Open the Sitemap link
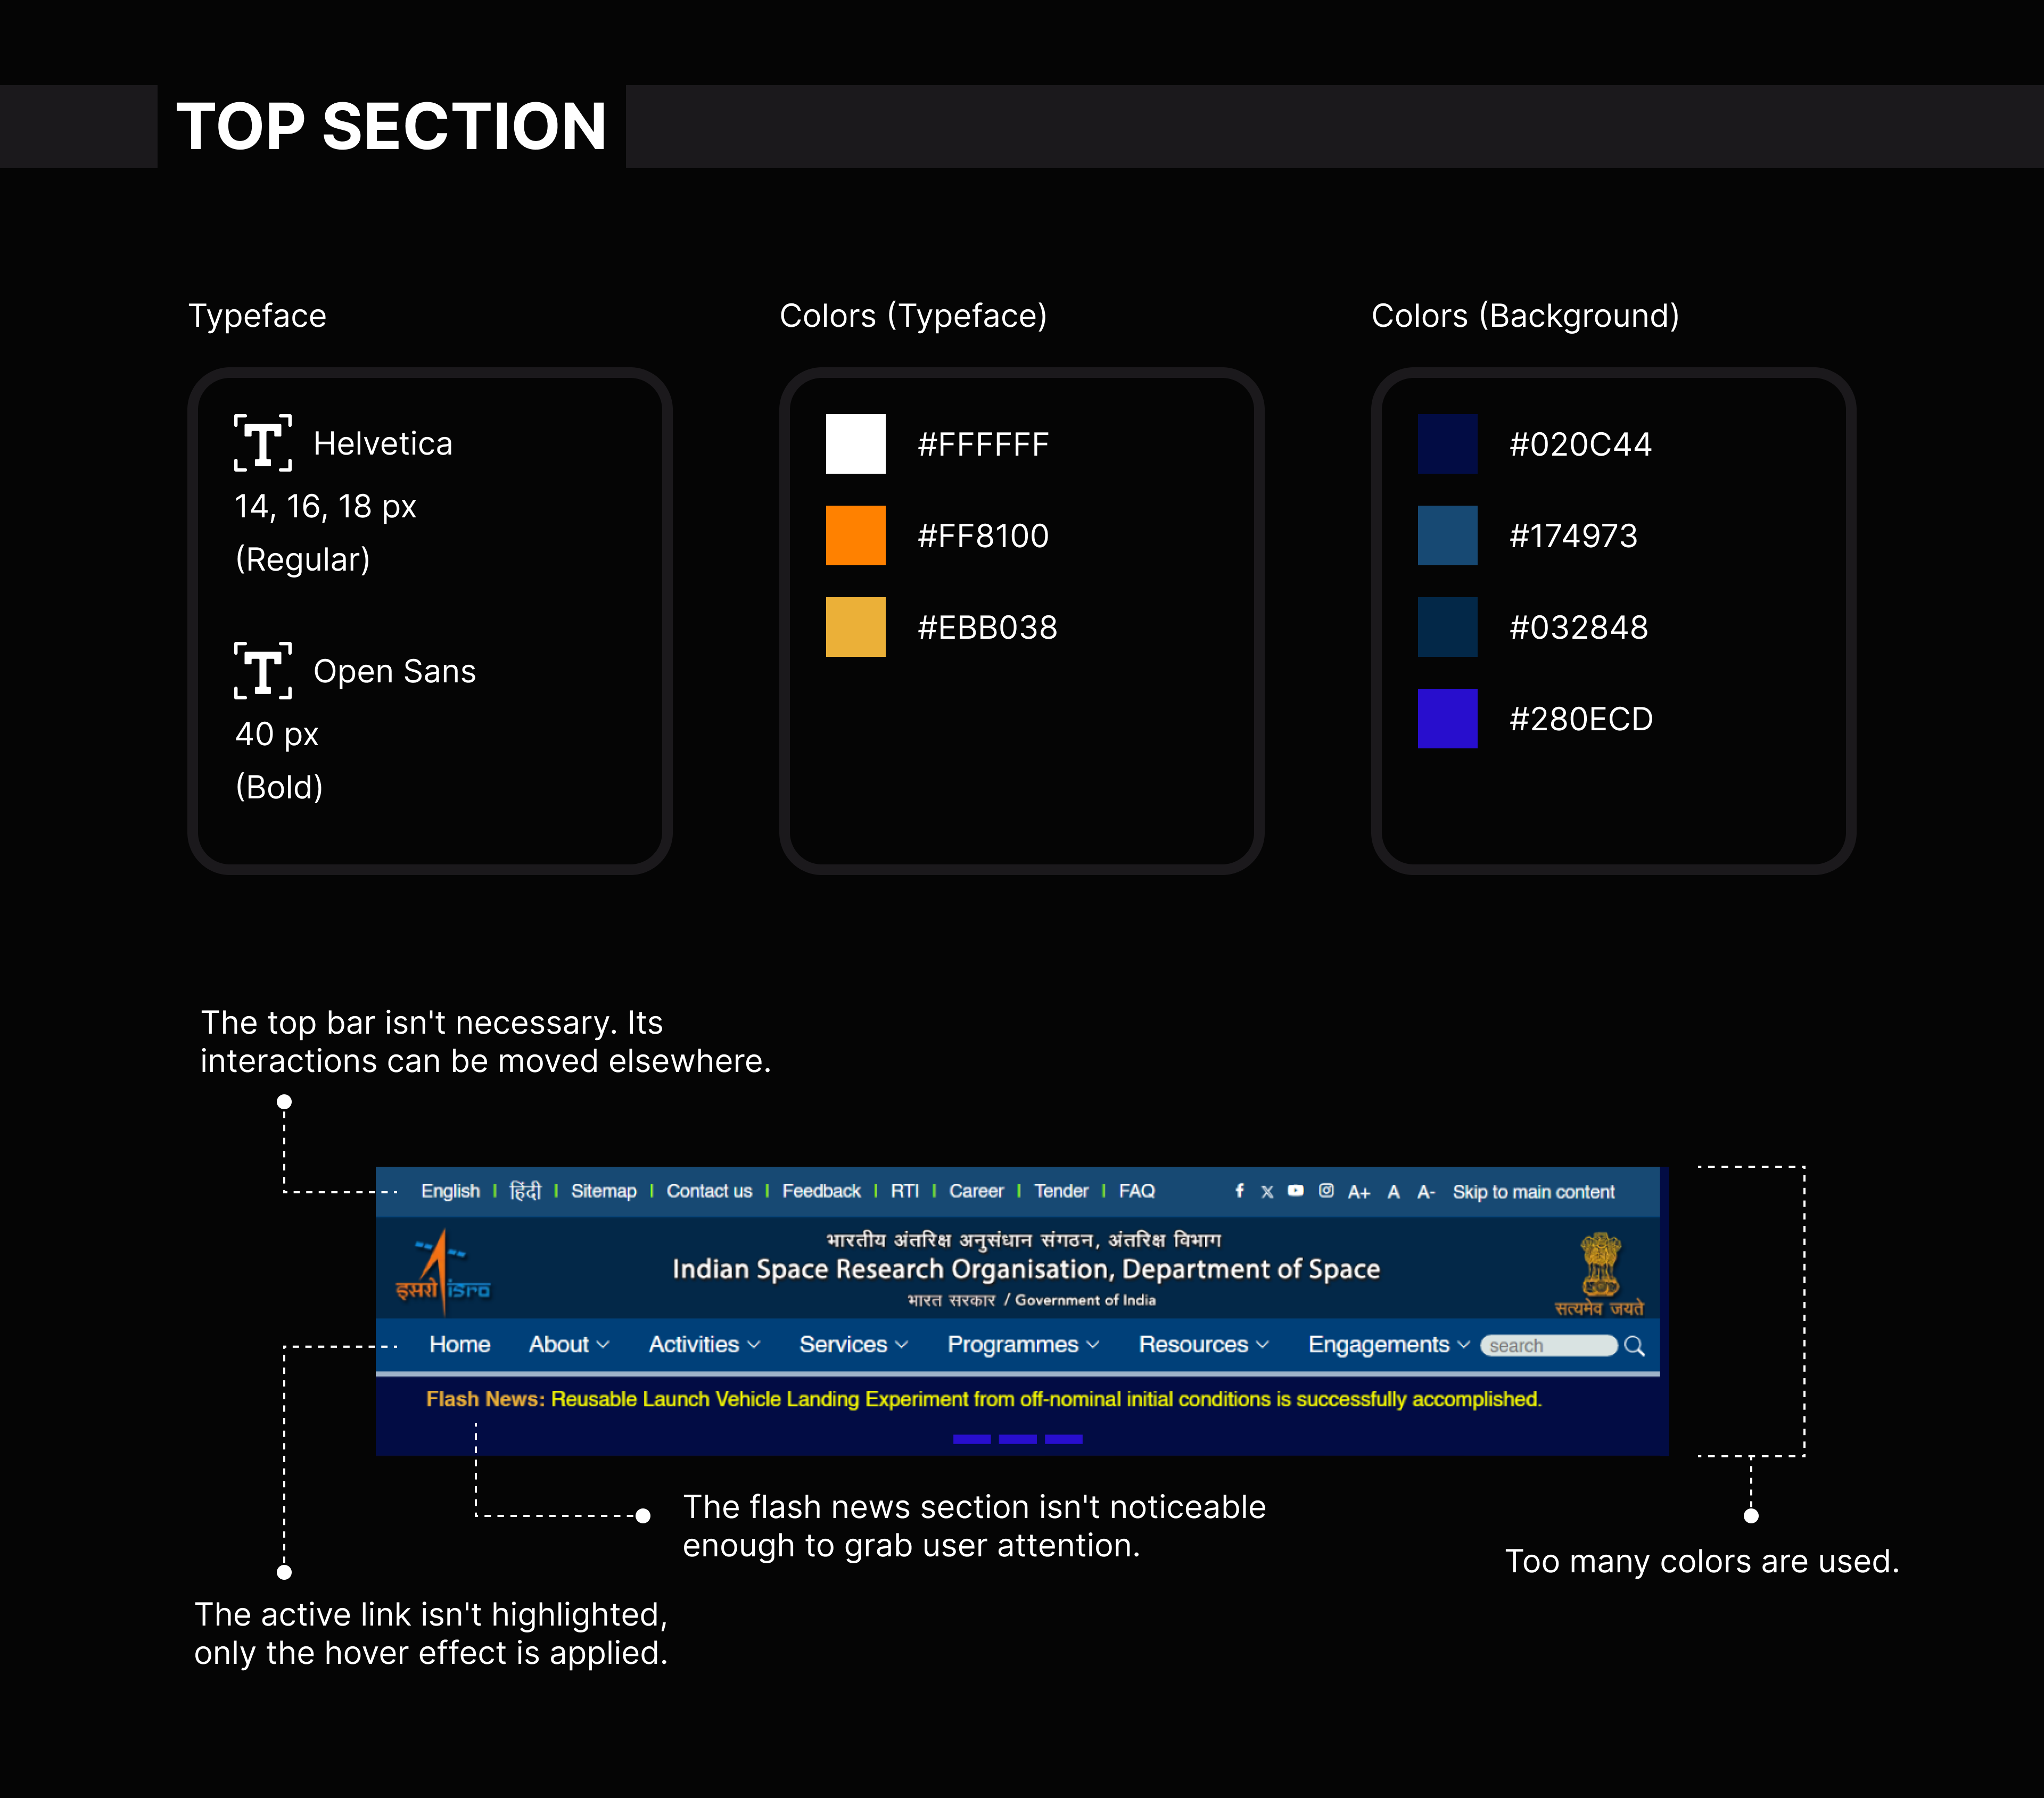Image resolution: width=2044 pixels, height=1798 pixels. coord(603,1191)
